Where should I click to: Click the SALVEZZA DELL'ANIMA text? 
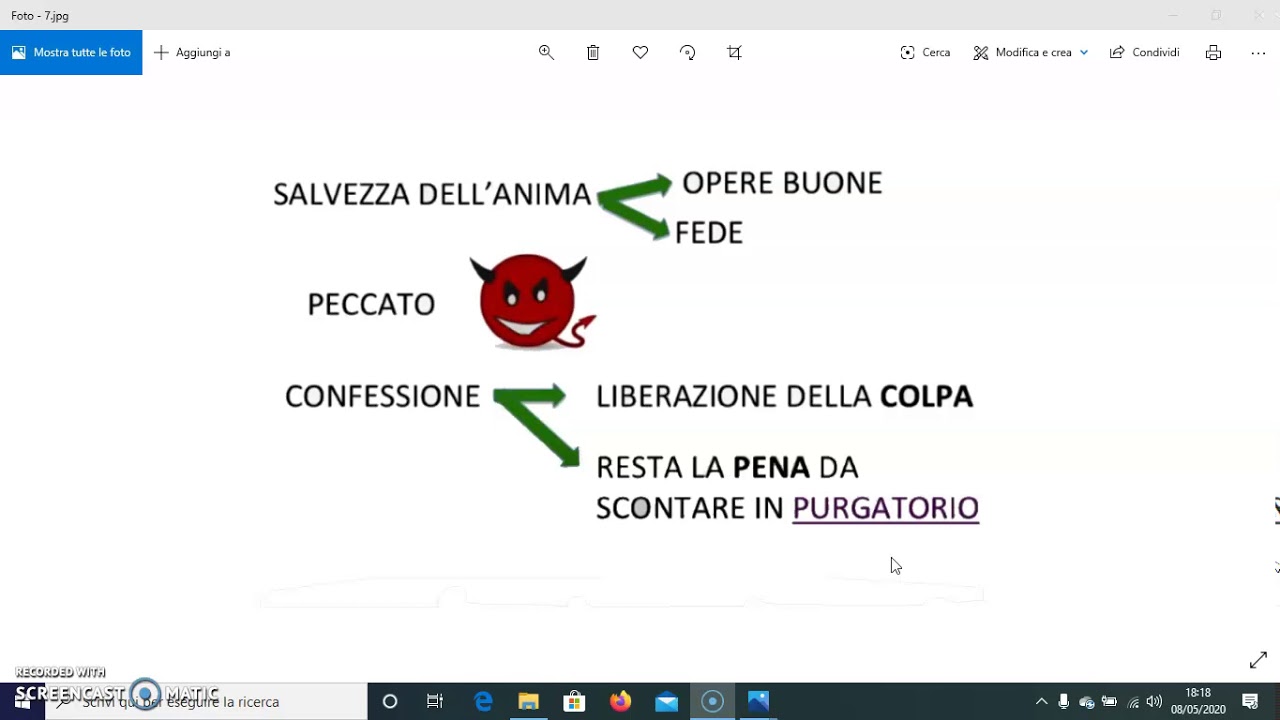432,194
